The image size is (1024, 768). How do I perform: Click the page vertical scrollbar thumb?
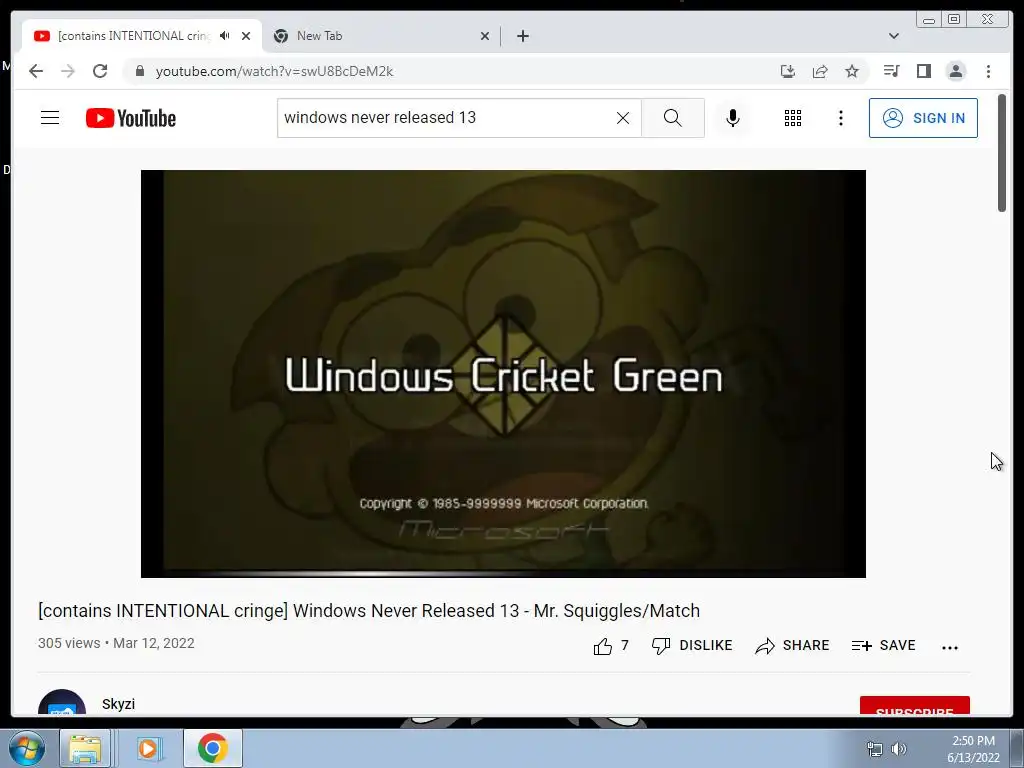pyautogui.click(x=1002, y=153)
